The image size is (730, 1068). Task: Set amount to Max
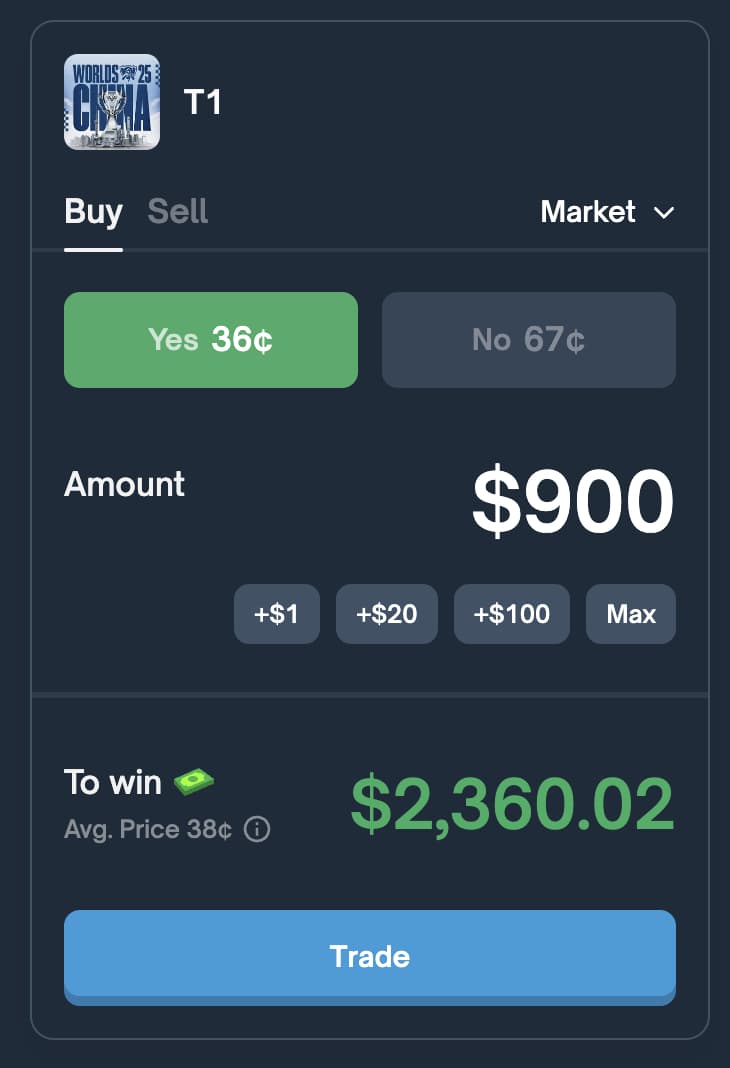pyautogui.click(x=630, y=614)
